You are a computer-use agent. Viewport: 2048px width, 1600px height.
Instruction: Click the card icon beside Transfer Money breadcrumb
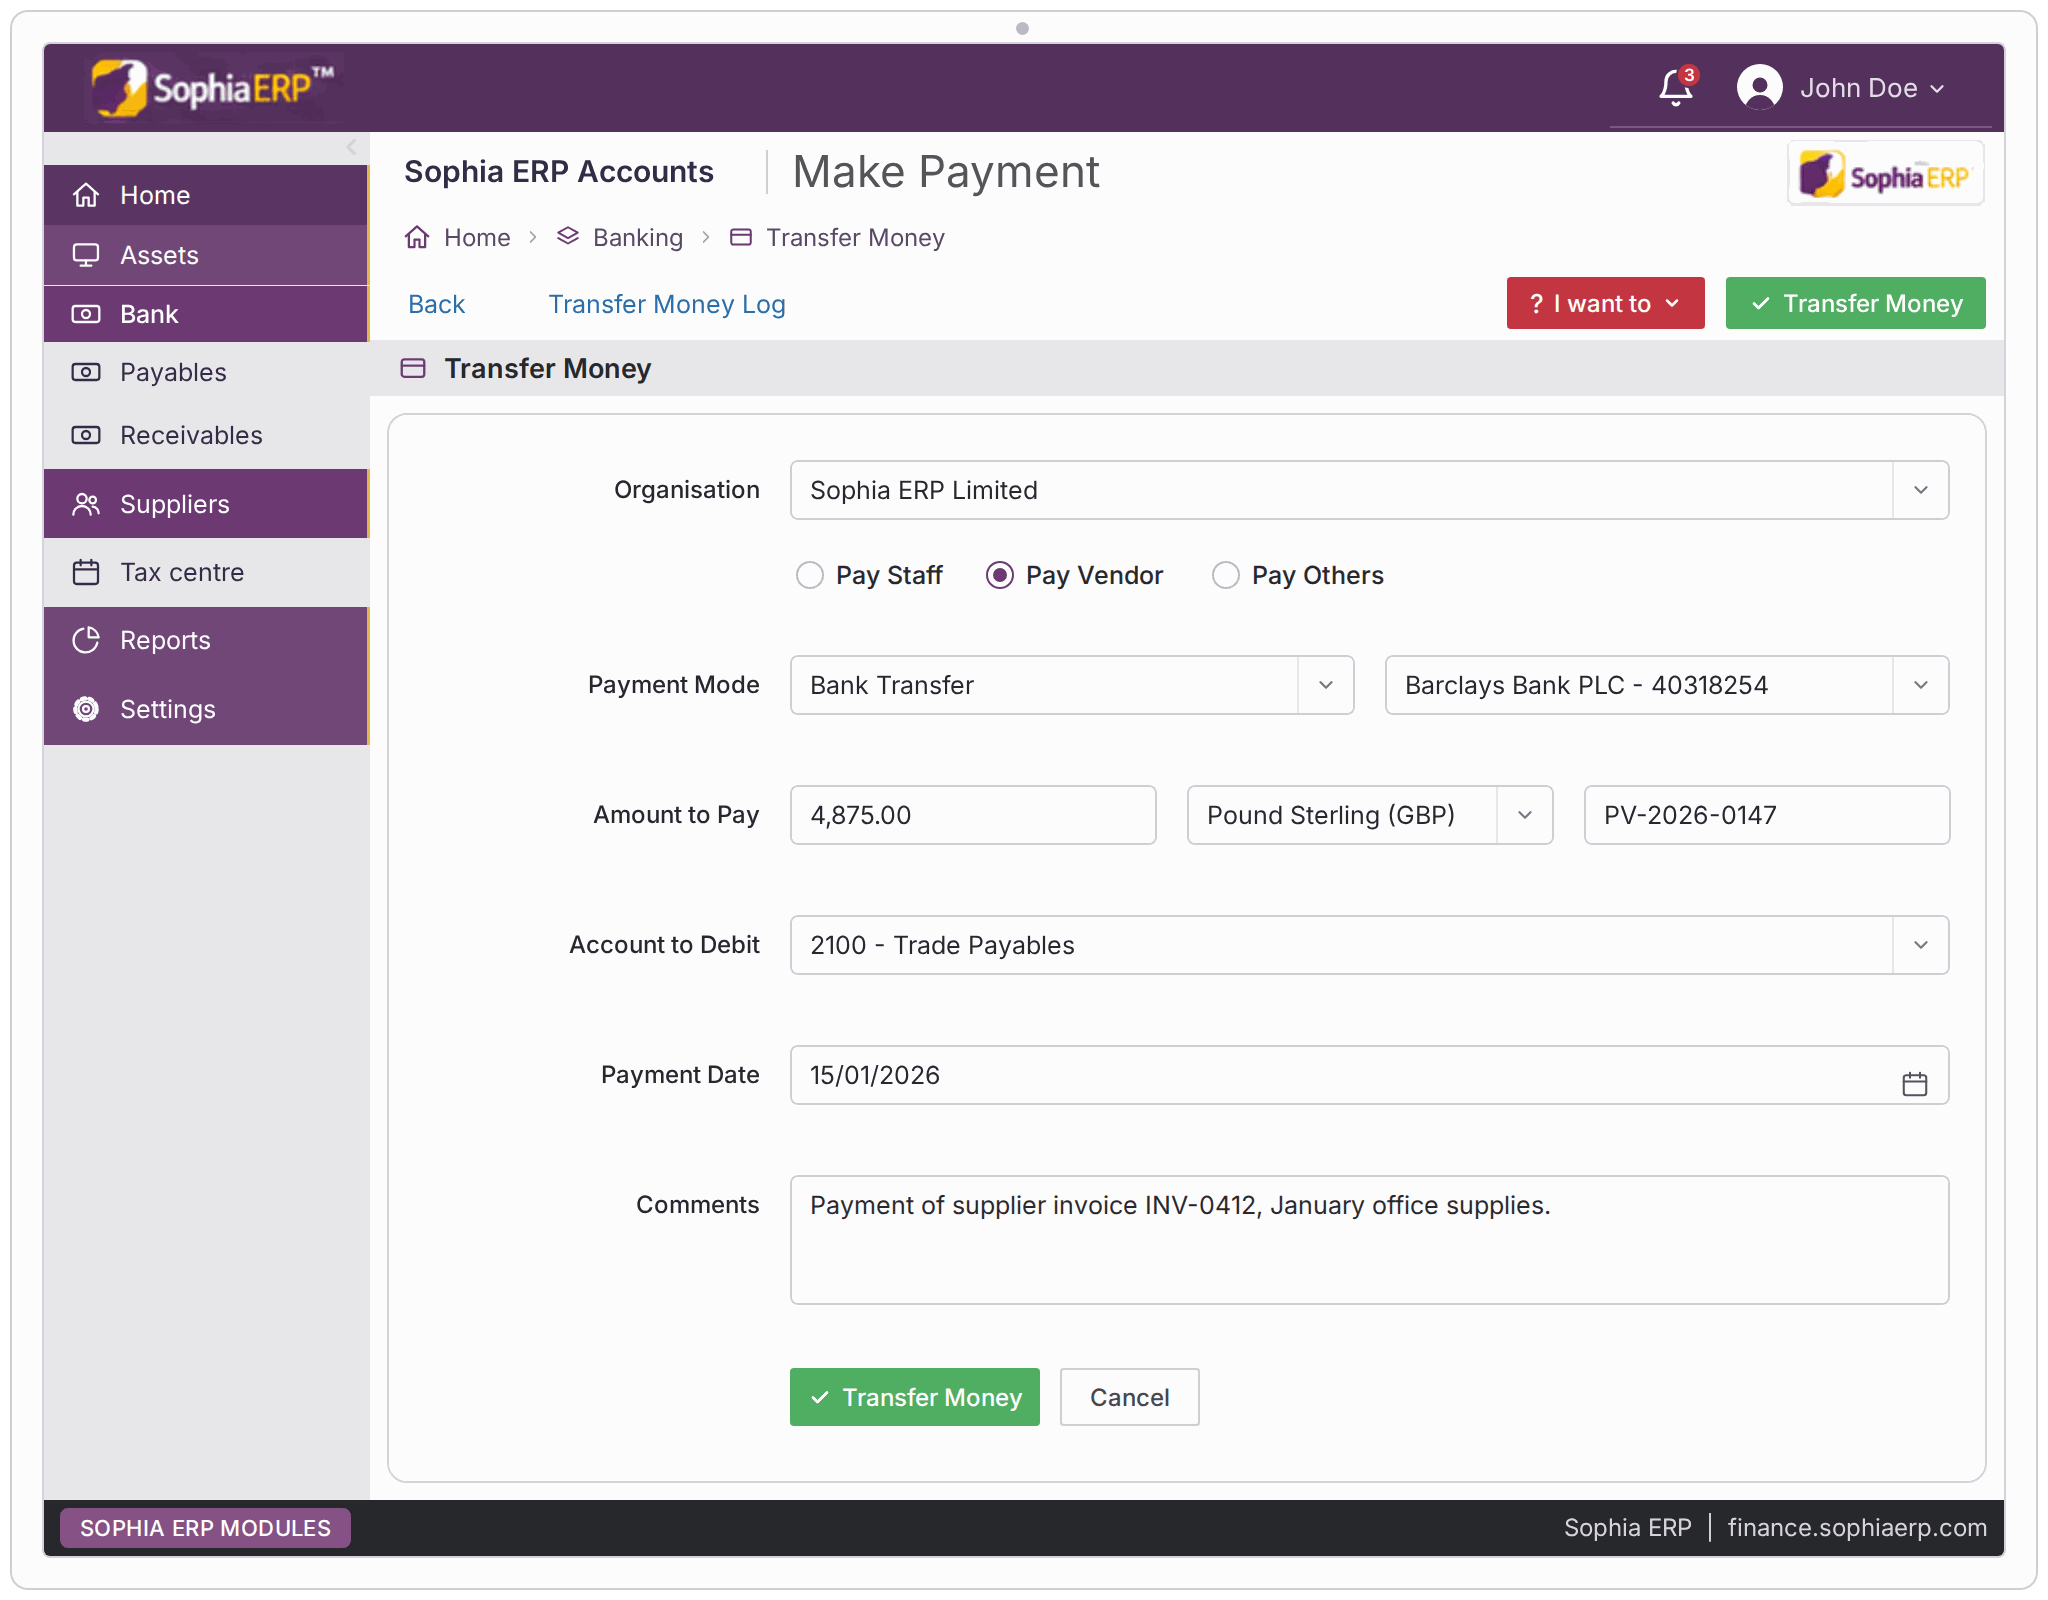[741, 237]
